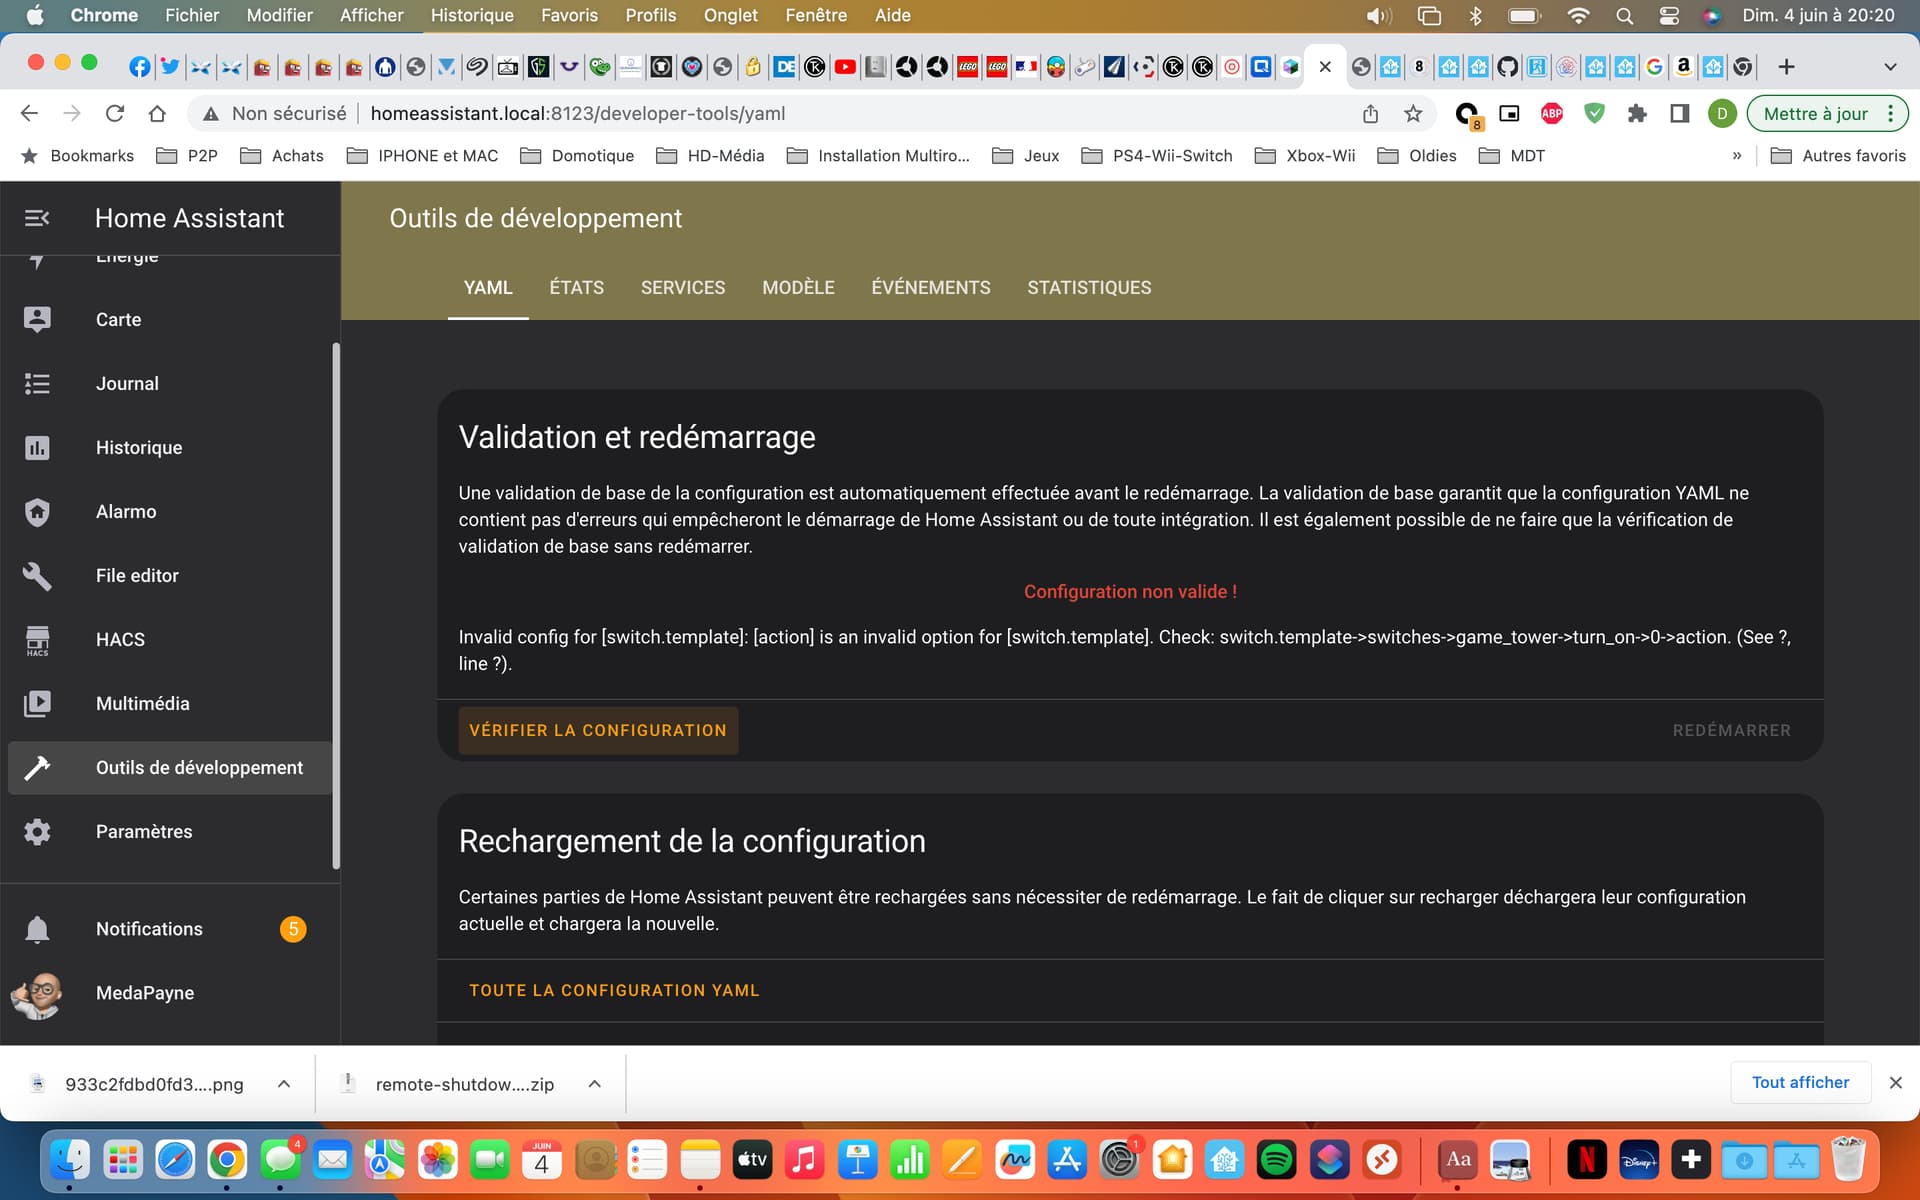
Task: Open Spotify from the Dock
Action: coord(1276,1160)
